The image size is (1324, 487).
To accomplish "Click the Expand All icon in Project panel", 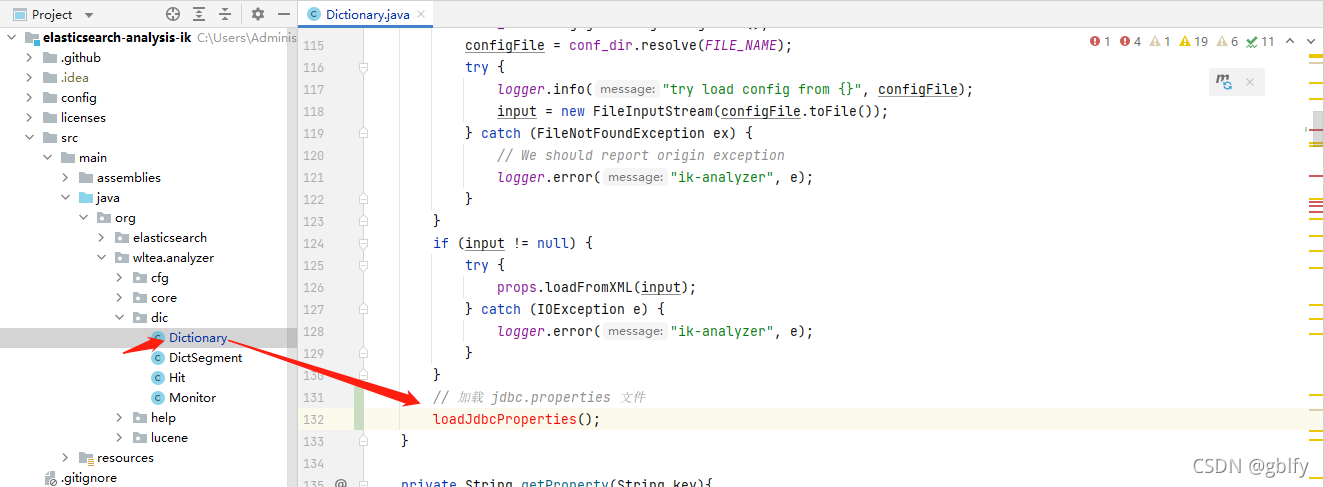I will pos(199,14).
